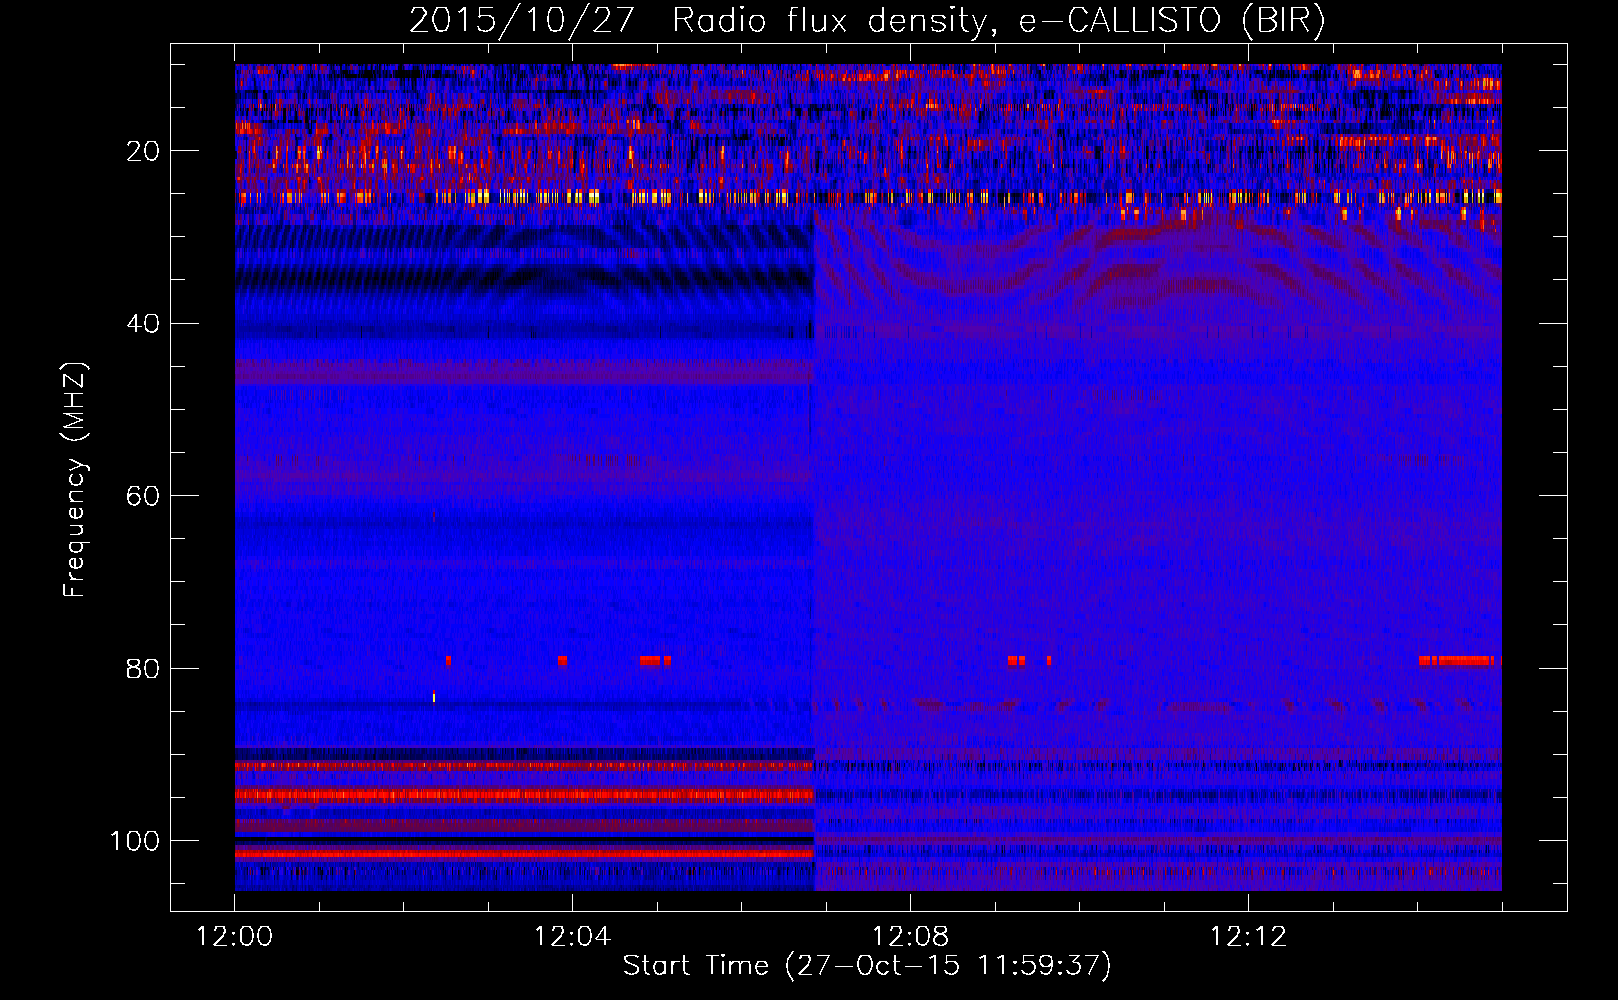Click the 12:08 time tick label

[x=910, y=937]
